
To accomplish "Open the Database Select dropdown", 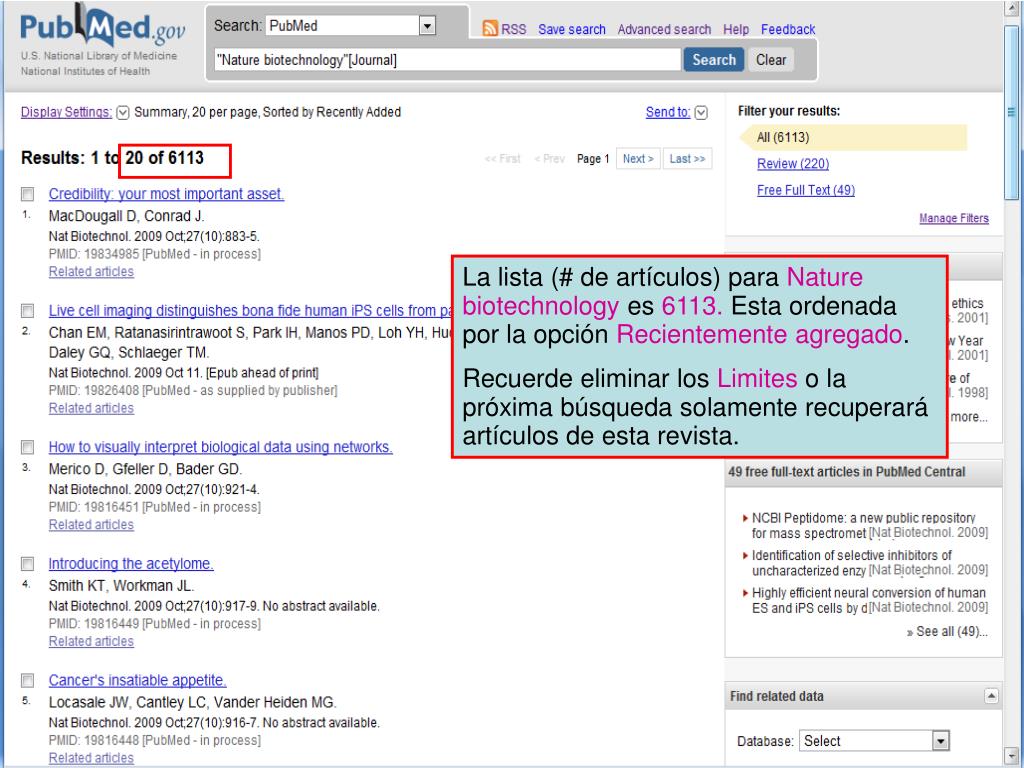I will [x=874, y=741].
